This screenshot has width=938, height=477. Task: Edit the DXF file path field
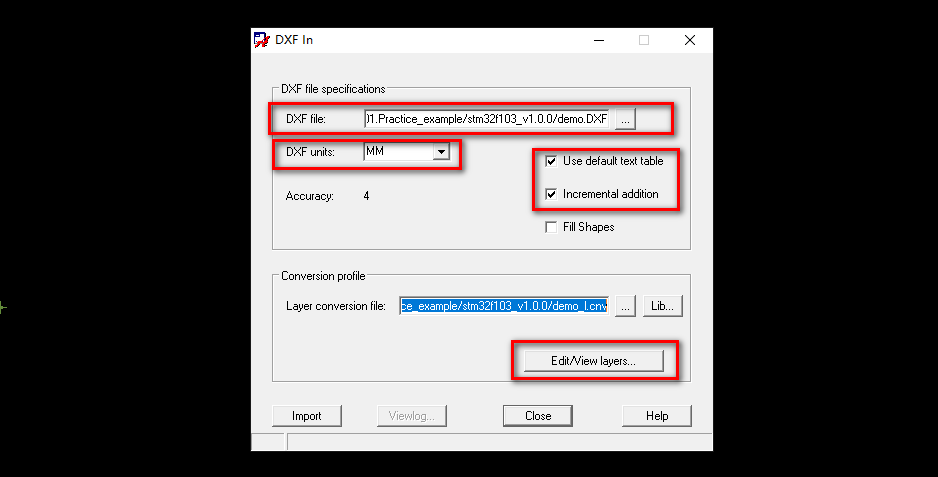(486, 119)
